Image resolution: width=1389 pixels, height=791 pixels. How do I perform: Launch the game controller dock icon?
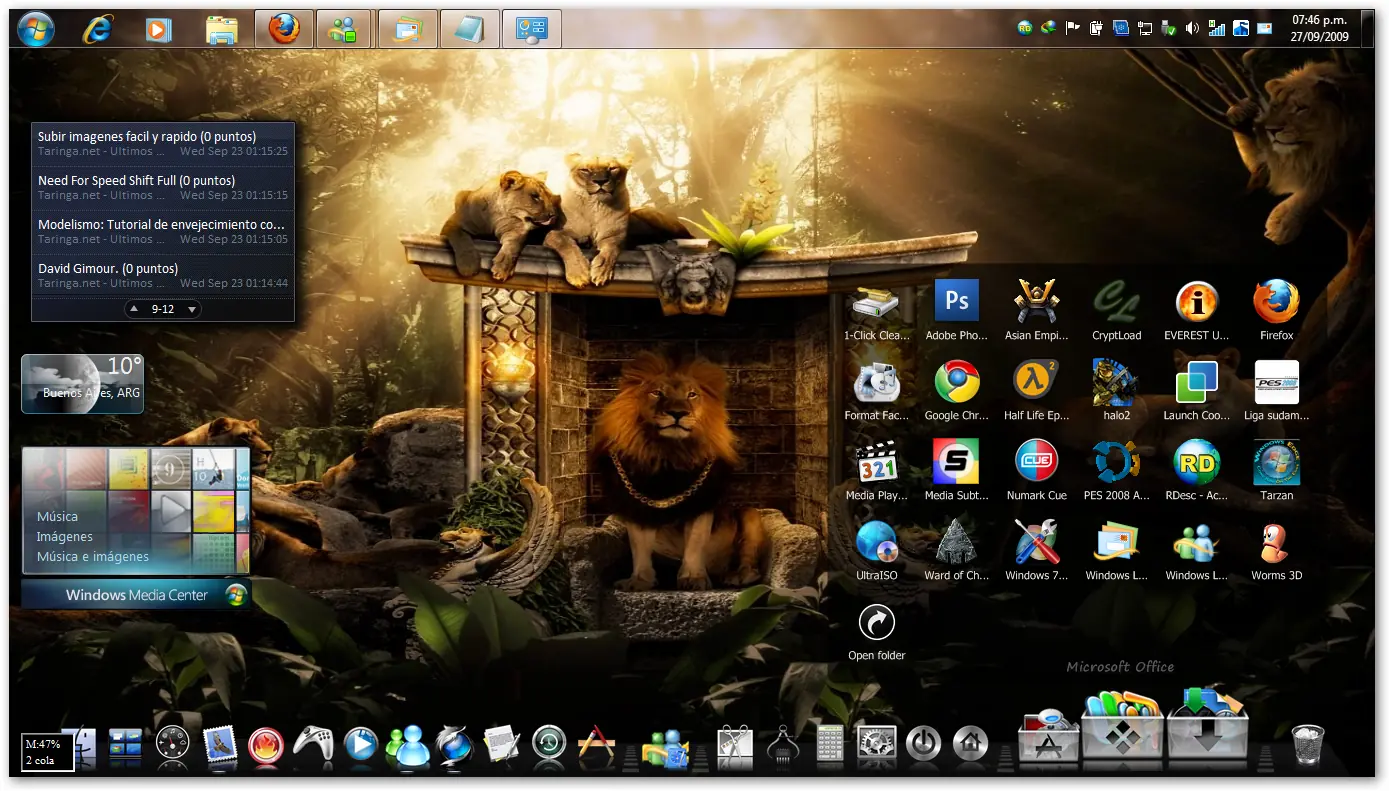coord(315,745)
